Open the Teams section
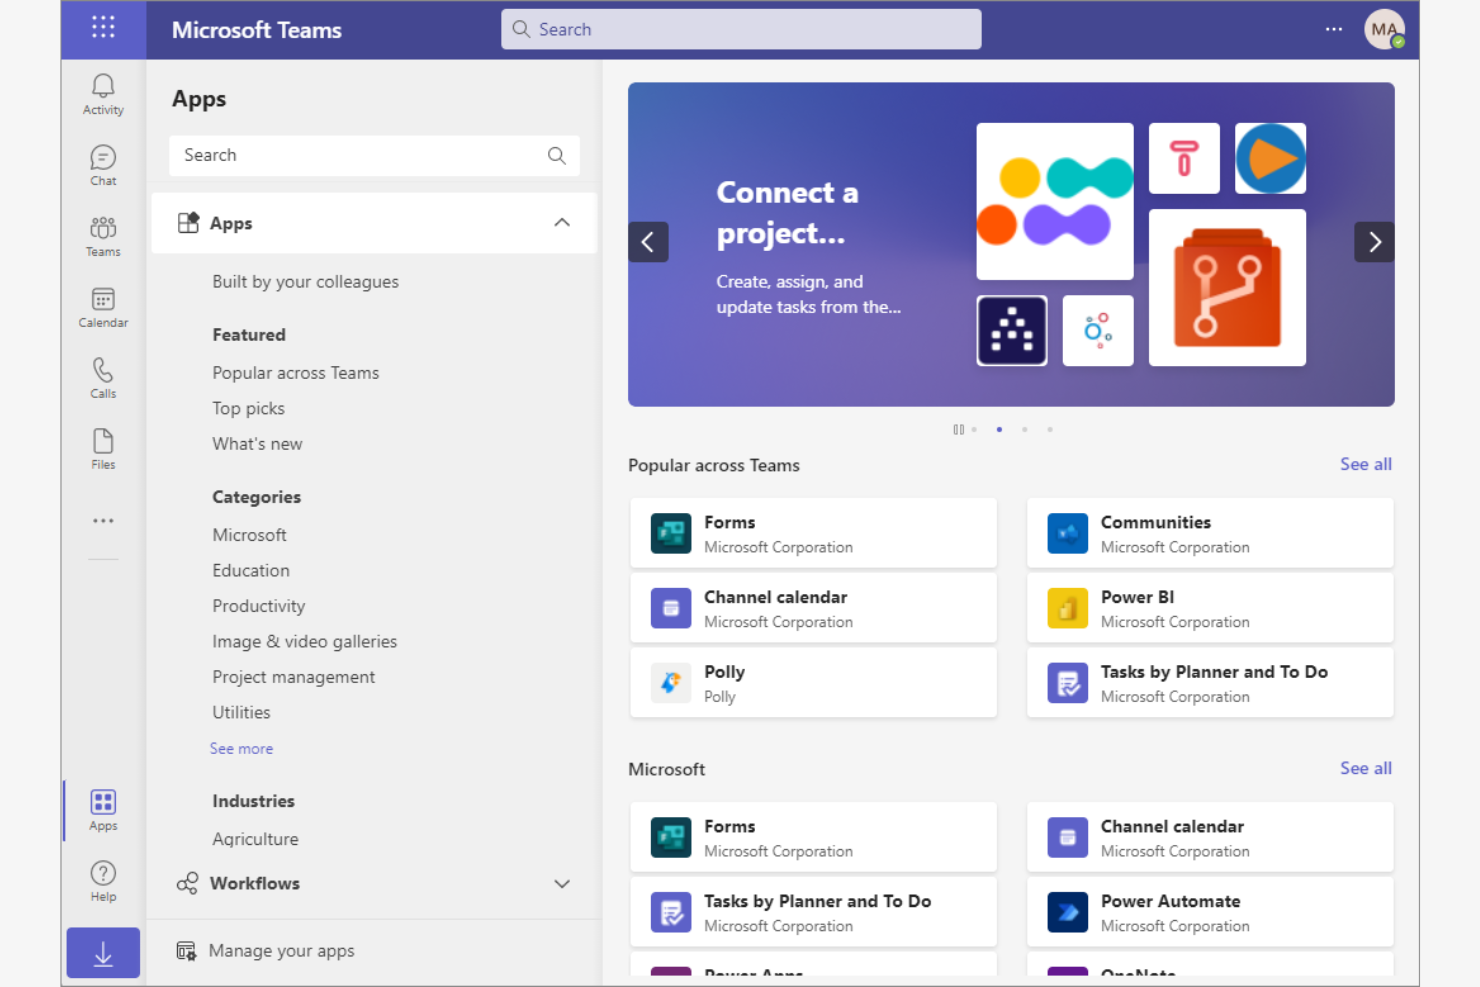 (x=103, y=237)
